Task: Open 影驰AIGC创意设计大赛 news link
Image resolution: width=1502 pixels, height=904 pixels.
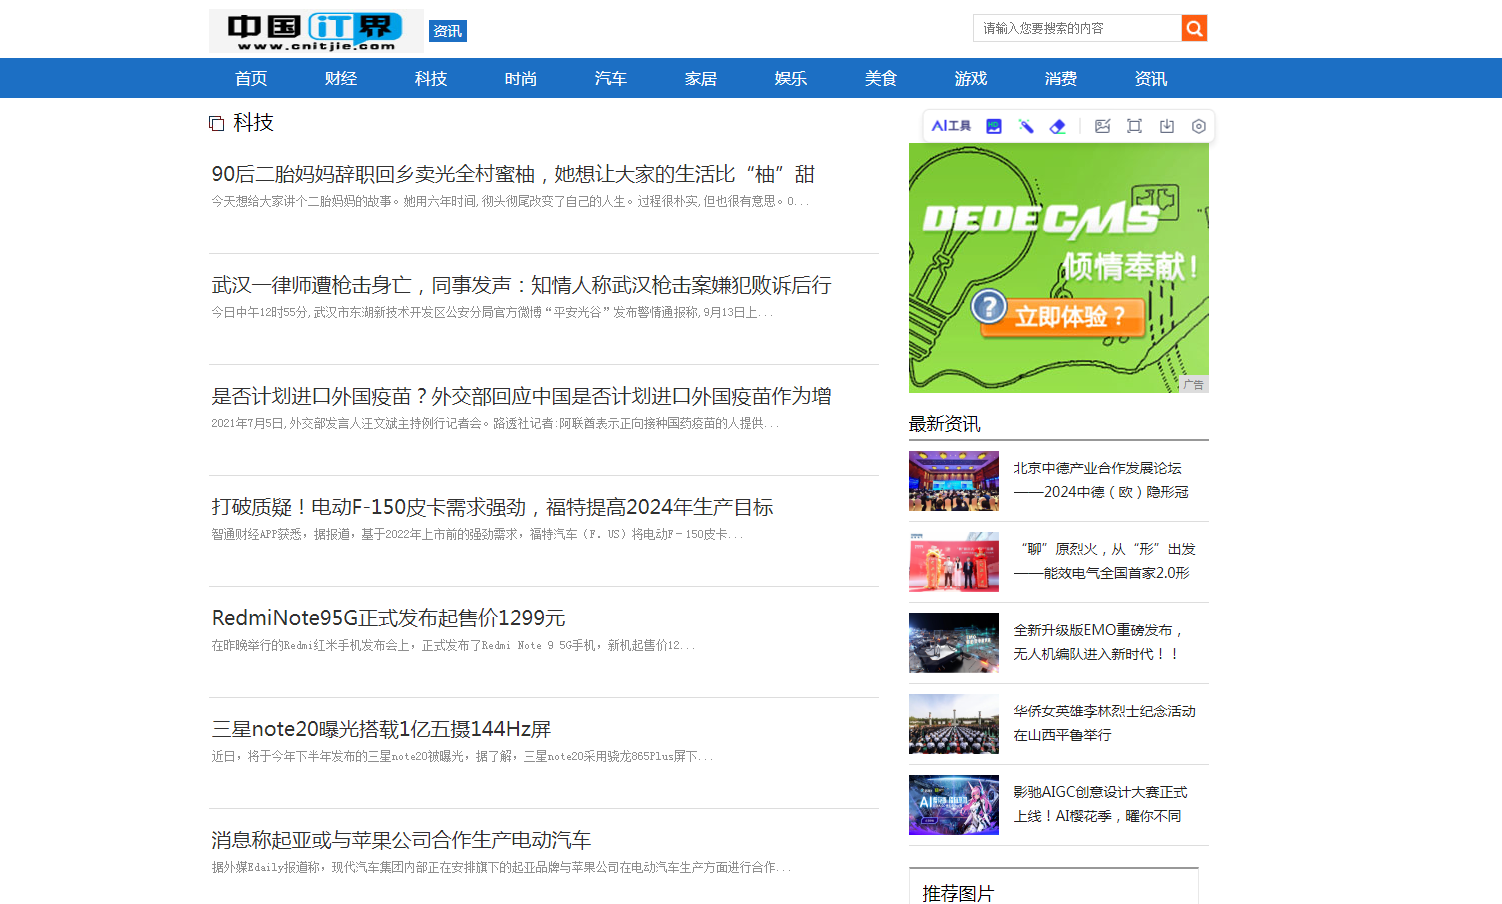Action: (x=1100, y=804)
